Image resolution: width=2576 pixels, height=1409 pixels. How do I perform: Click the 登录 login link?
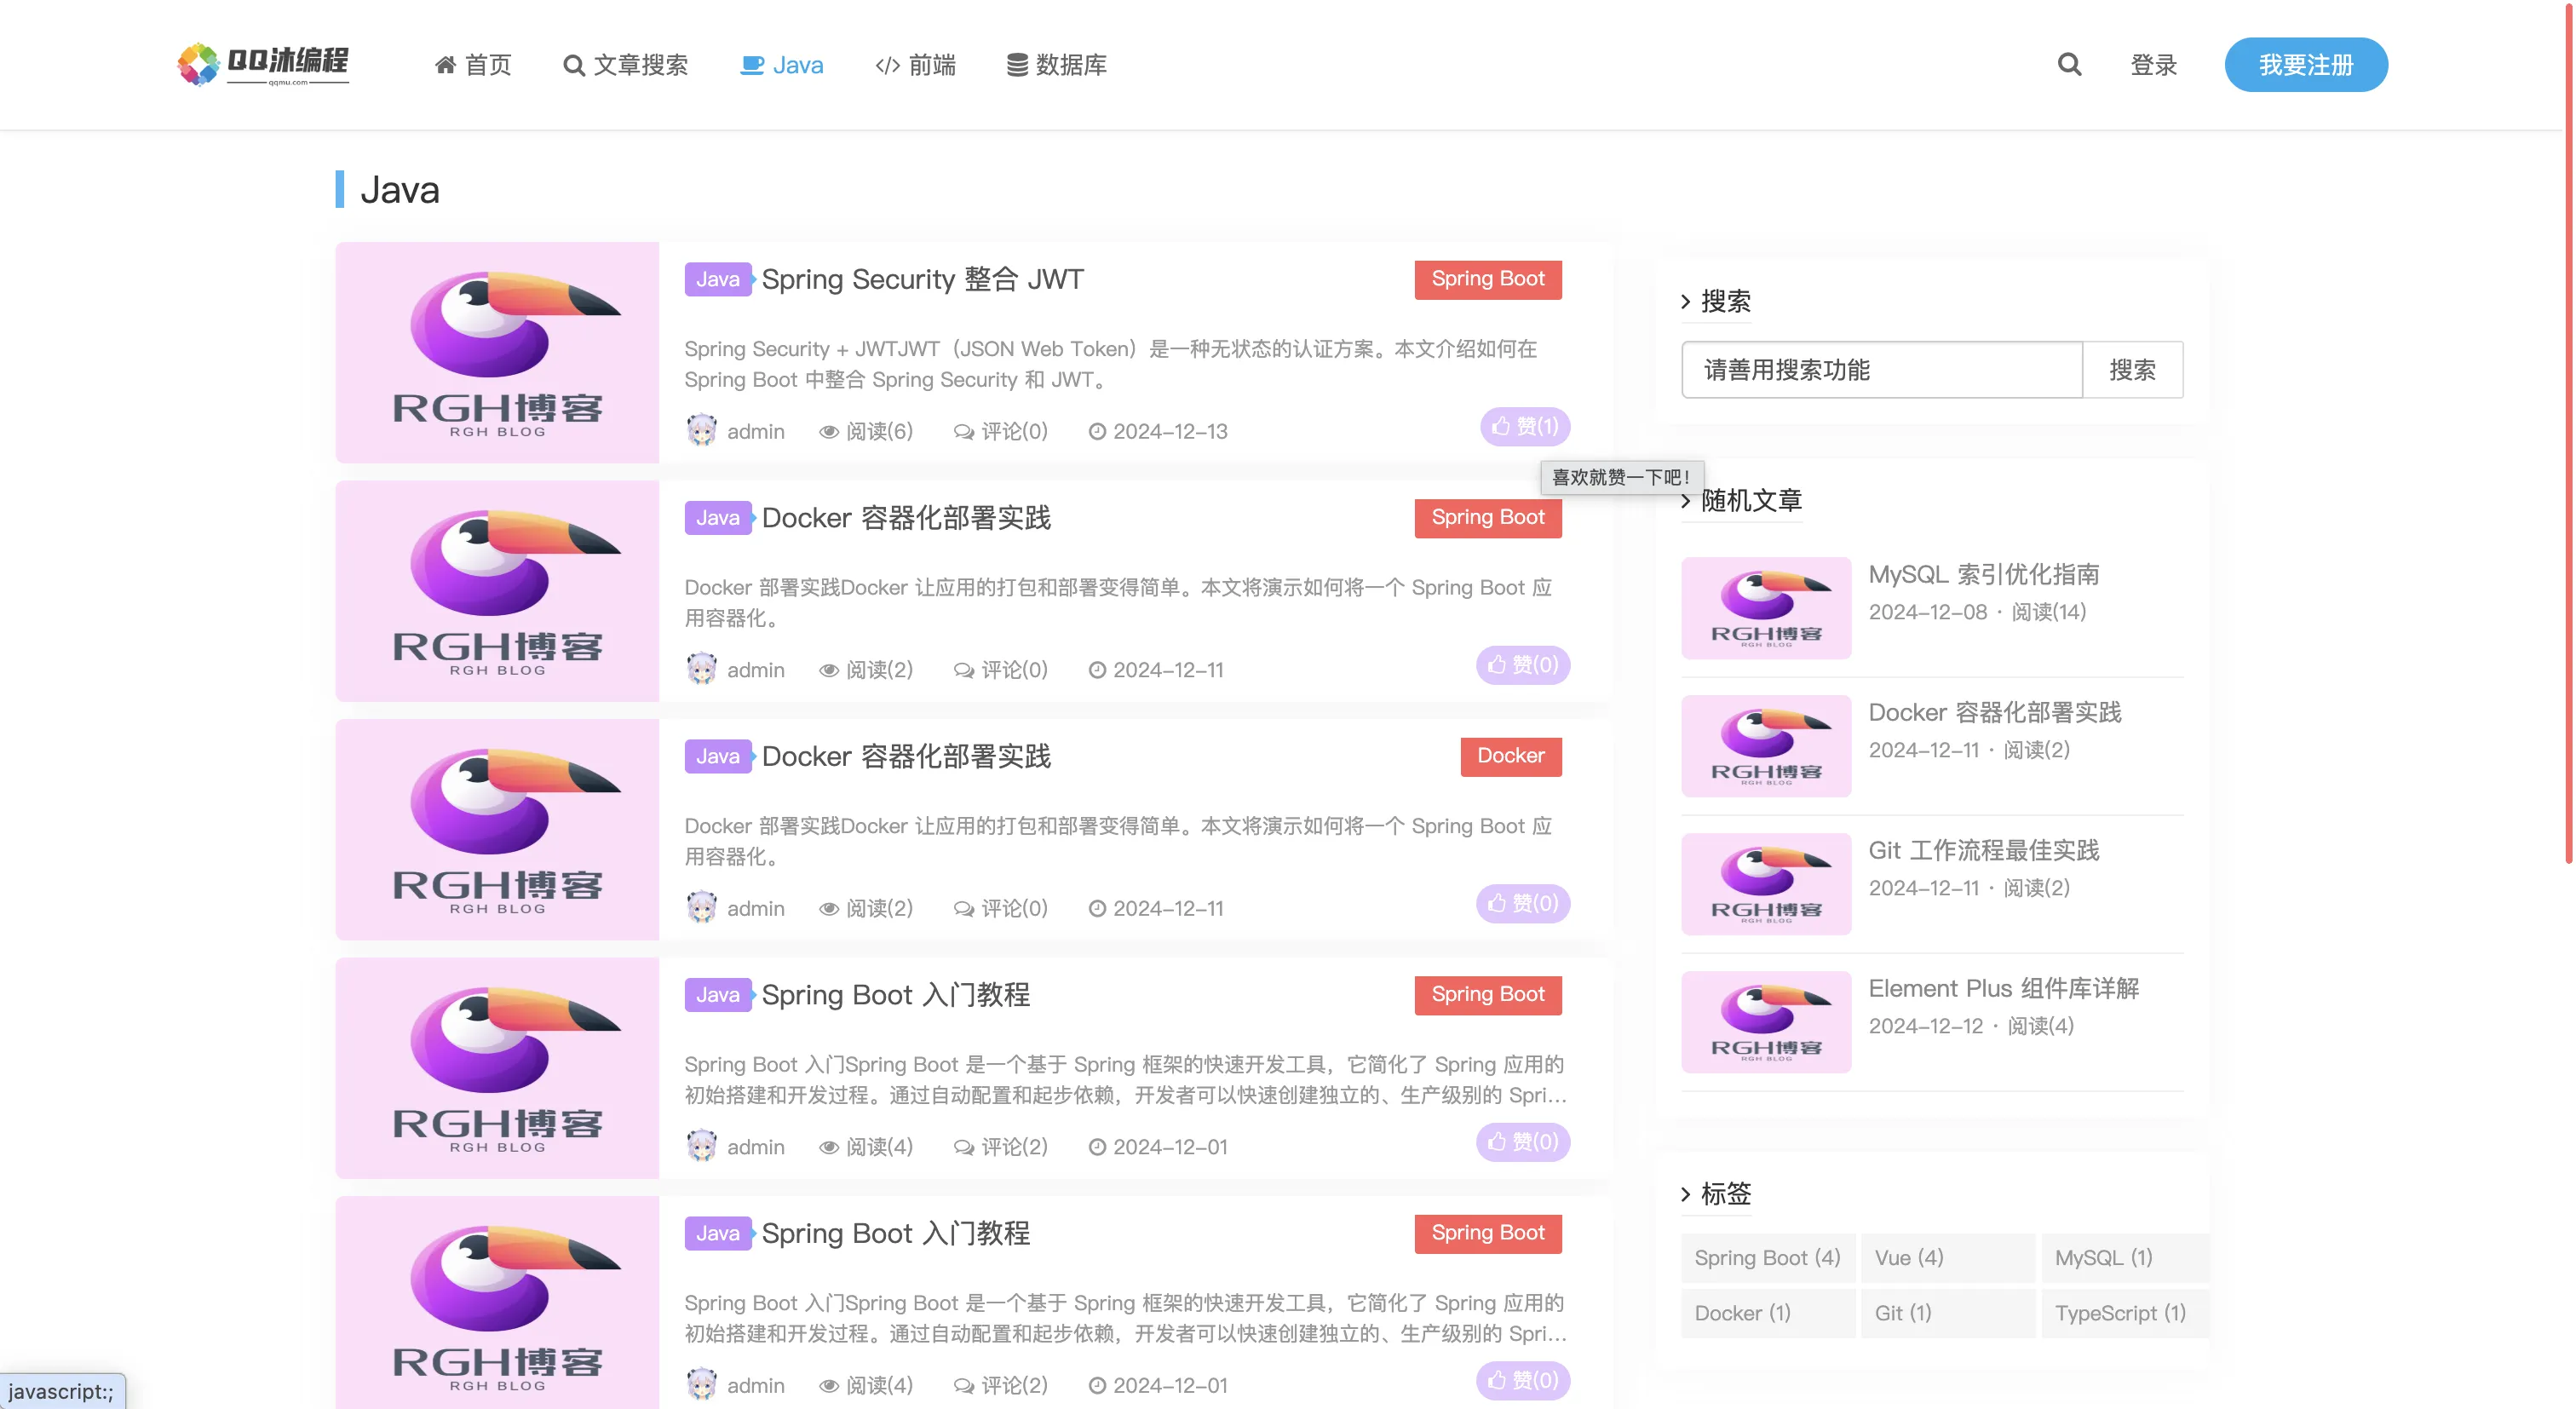tap(2153, 65)
